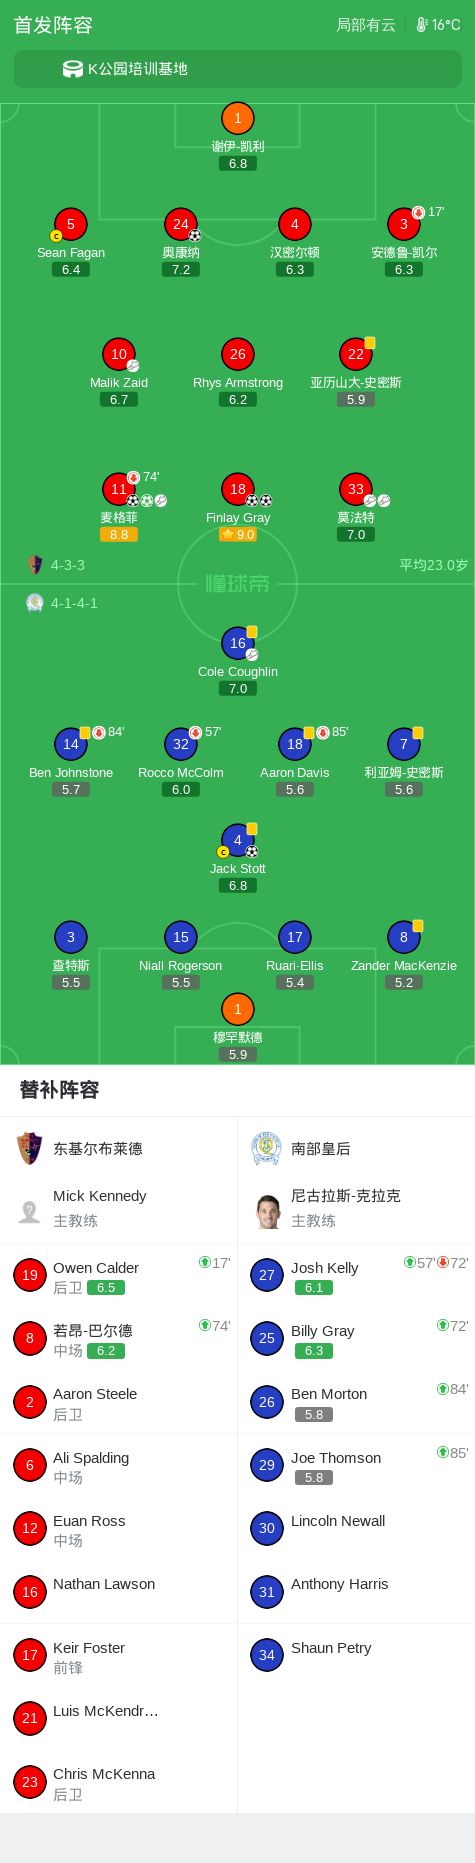Open 东基尔布莱德 team crest in substitutes

(x=29, y=1148)
